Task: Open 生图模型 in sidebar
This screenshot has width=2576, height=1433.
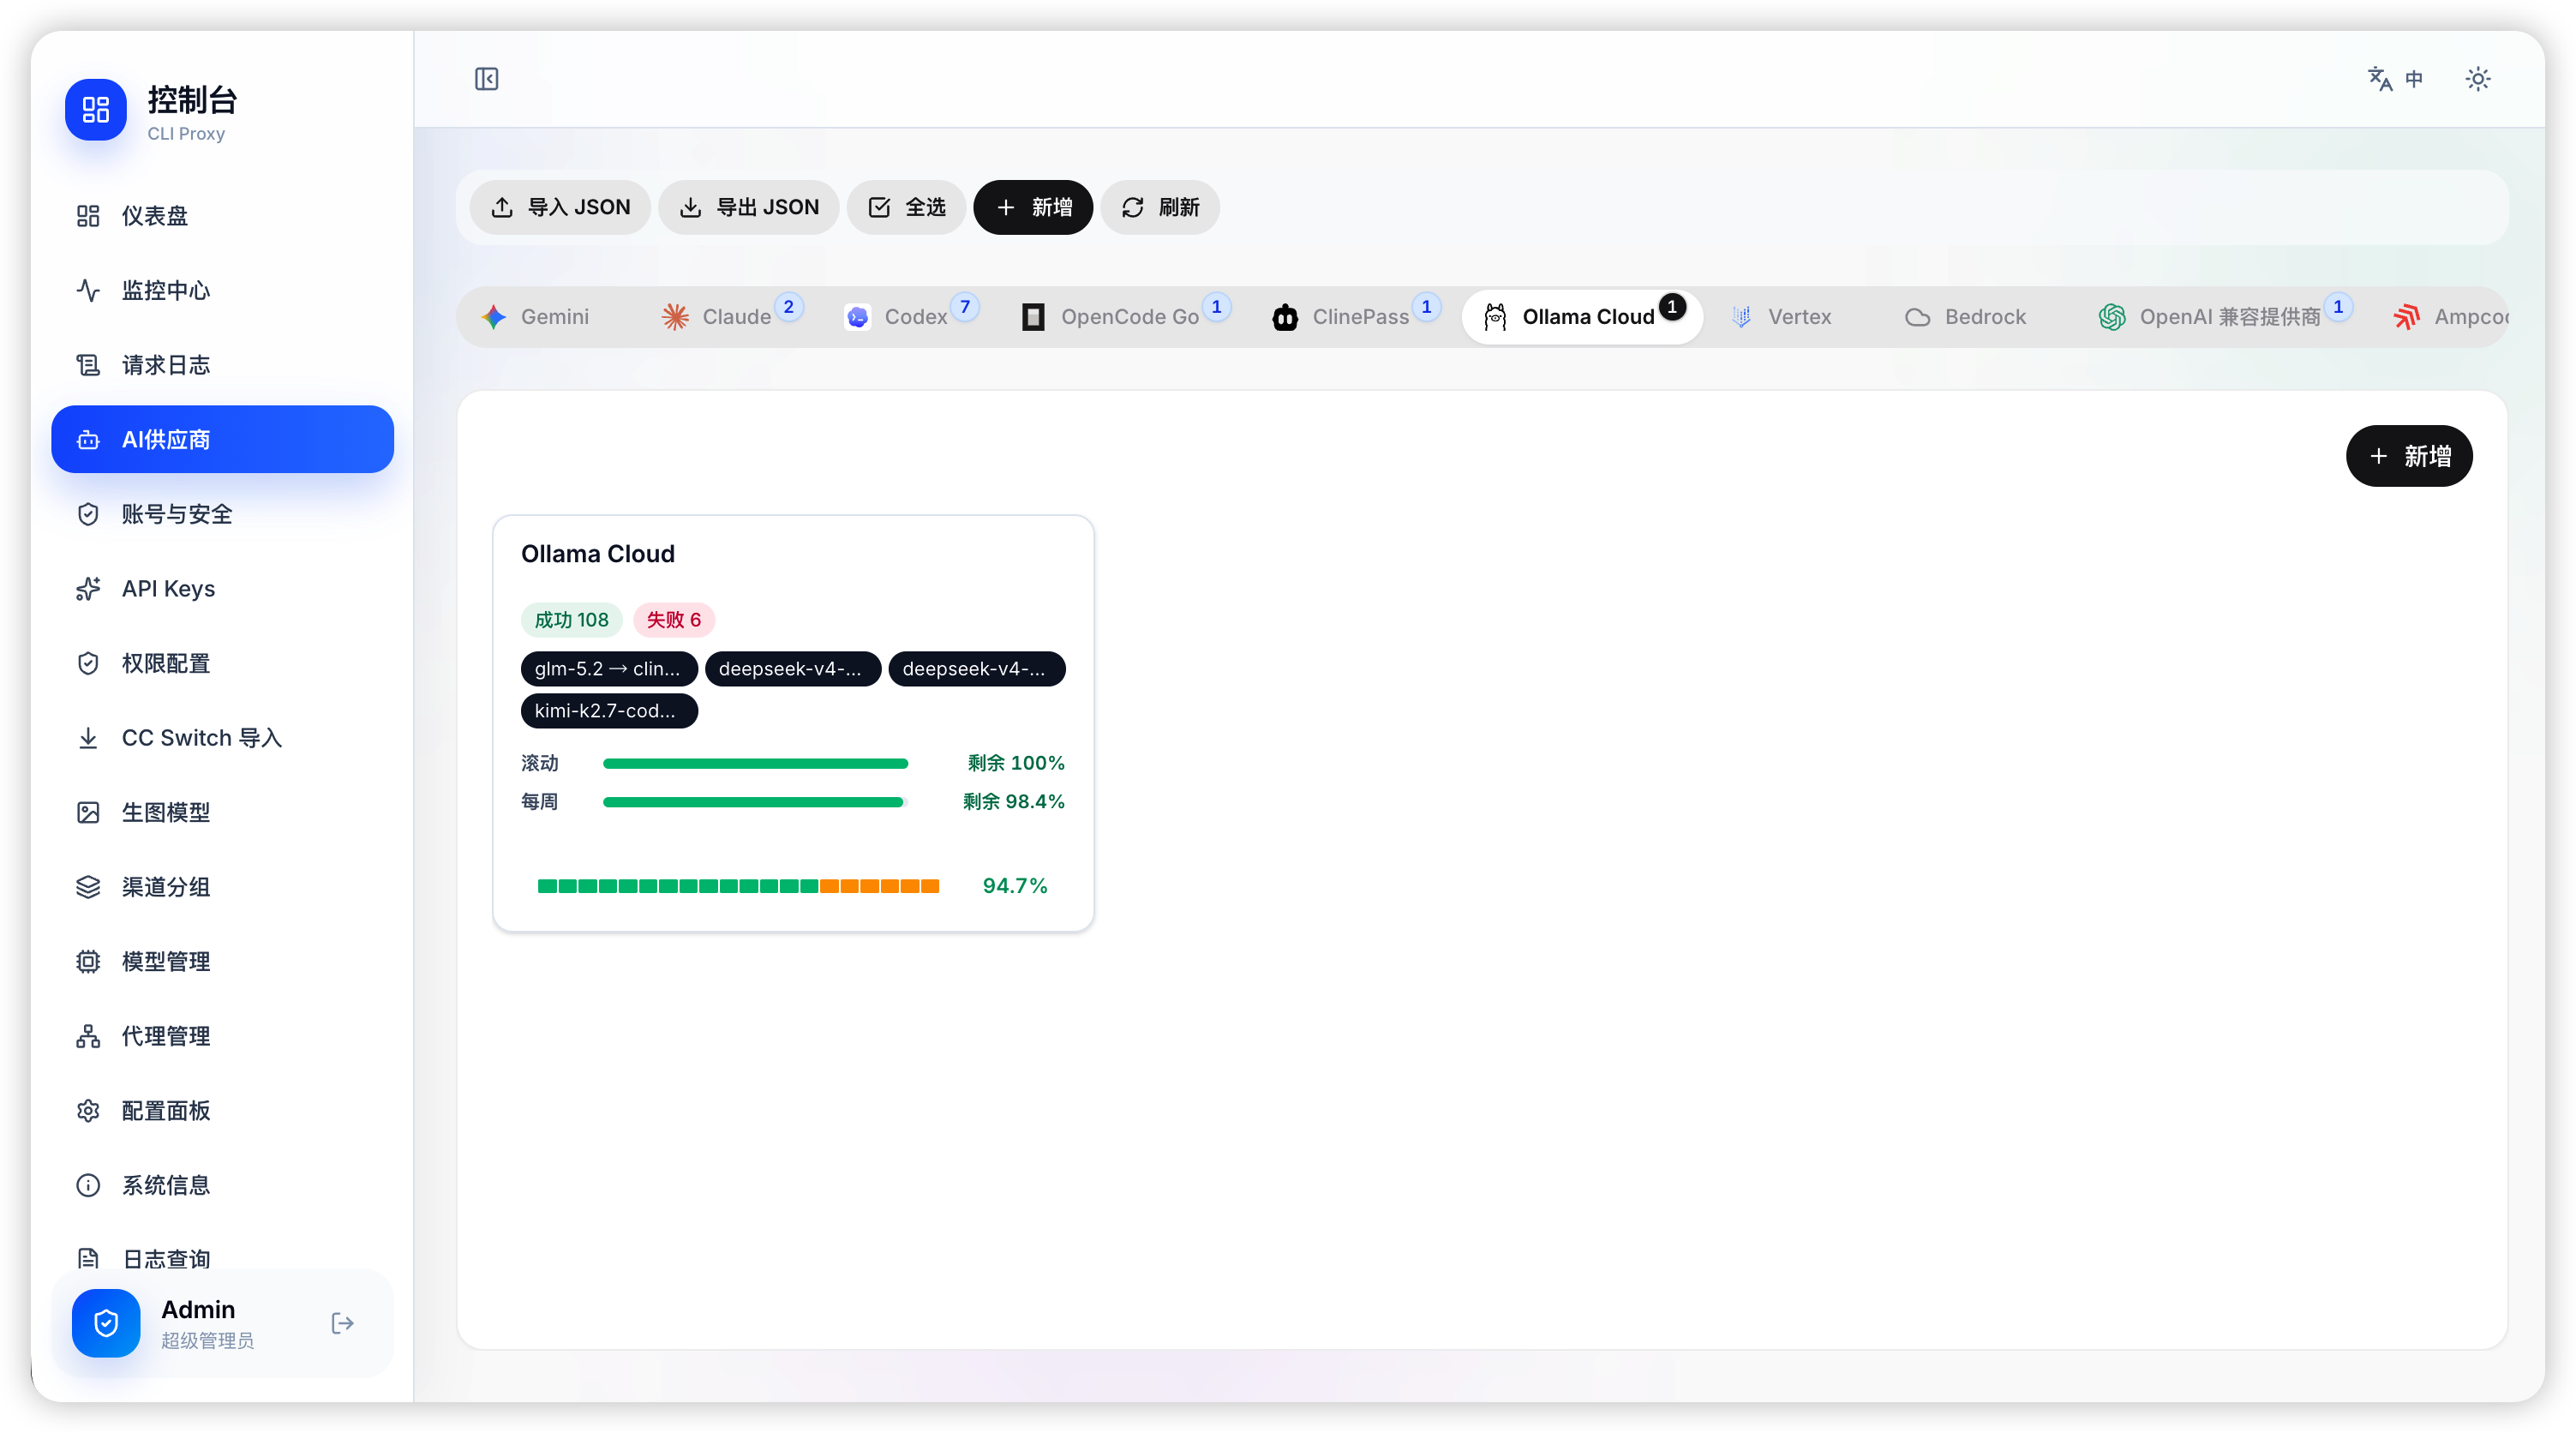Action: (222, 812)
